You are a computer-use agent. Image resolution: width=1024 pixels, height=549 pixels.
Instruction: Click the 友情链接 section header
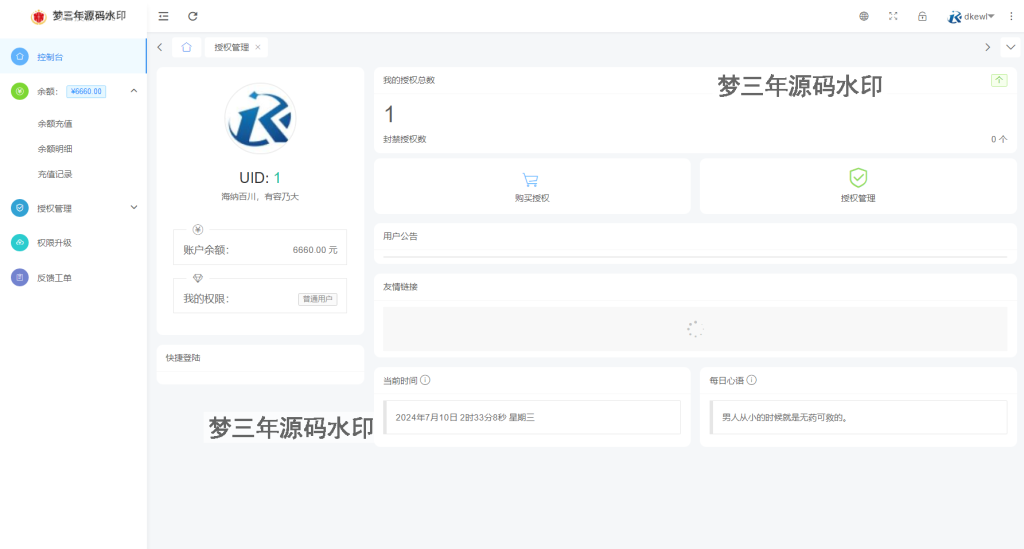(x=400, y=287)
